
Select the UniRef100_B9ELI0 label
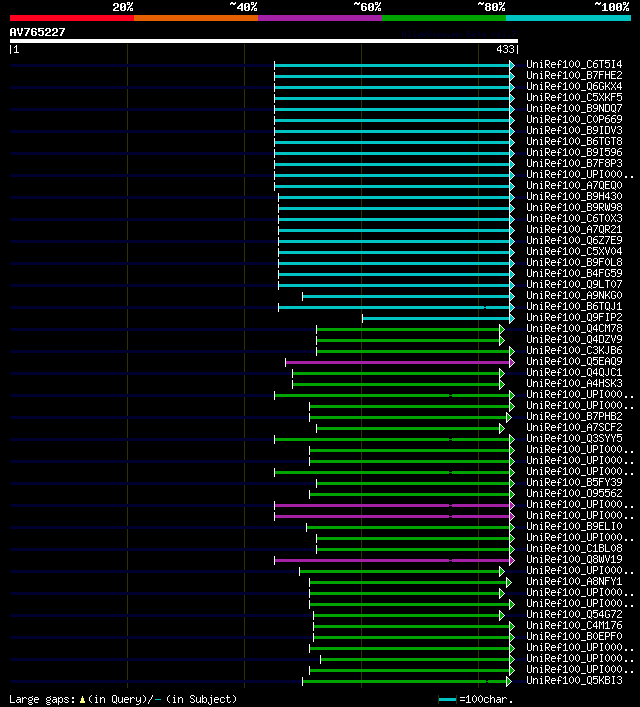pyautogui.click(x=574, y=526)
